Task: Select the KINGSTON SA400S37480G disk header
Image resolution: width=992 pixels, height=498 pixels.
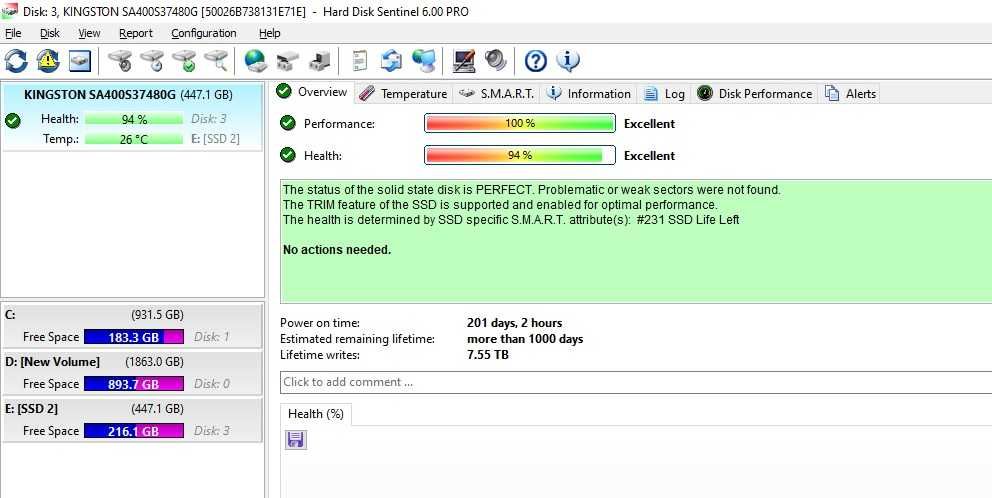Action: pos(128,95)
